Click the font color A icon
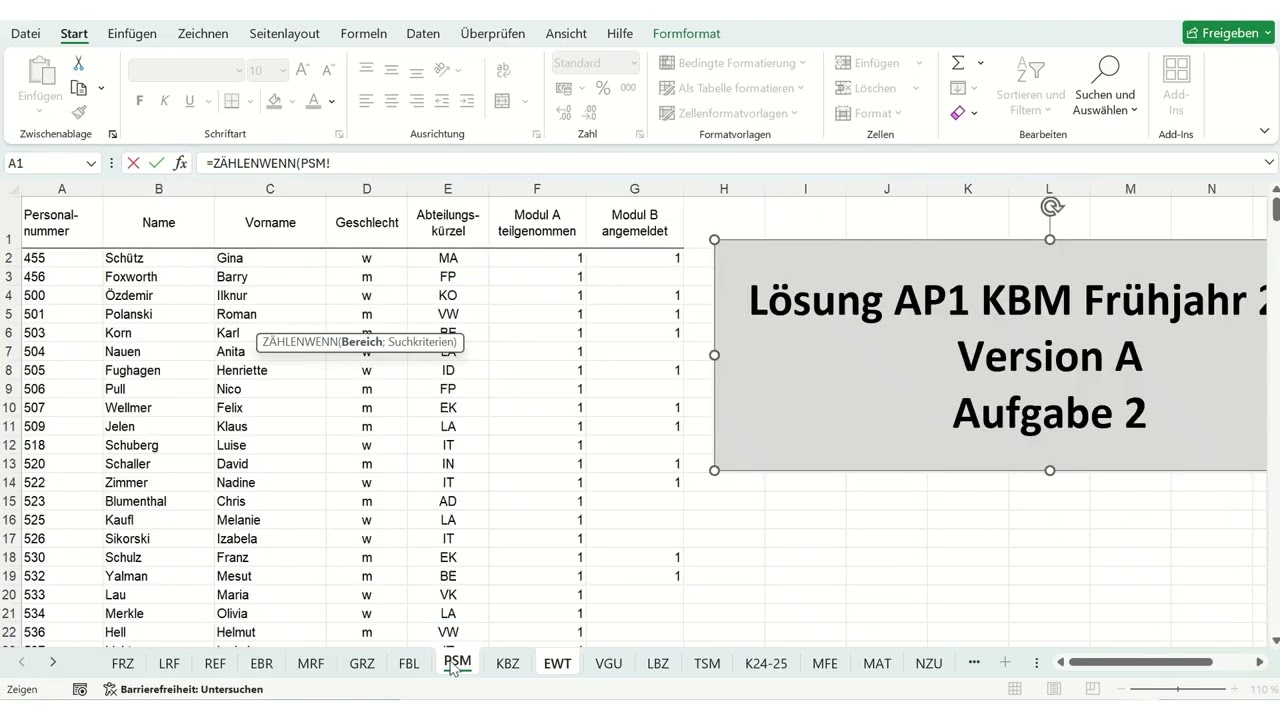This screenshot has width=1280, height=720. pyautogui.click(x=313, y=101)
